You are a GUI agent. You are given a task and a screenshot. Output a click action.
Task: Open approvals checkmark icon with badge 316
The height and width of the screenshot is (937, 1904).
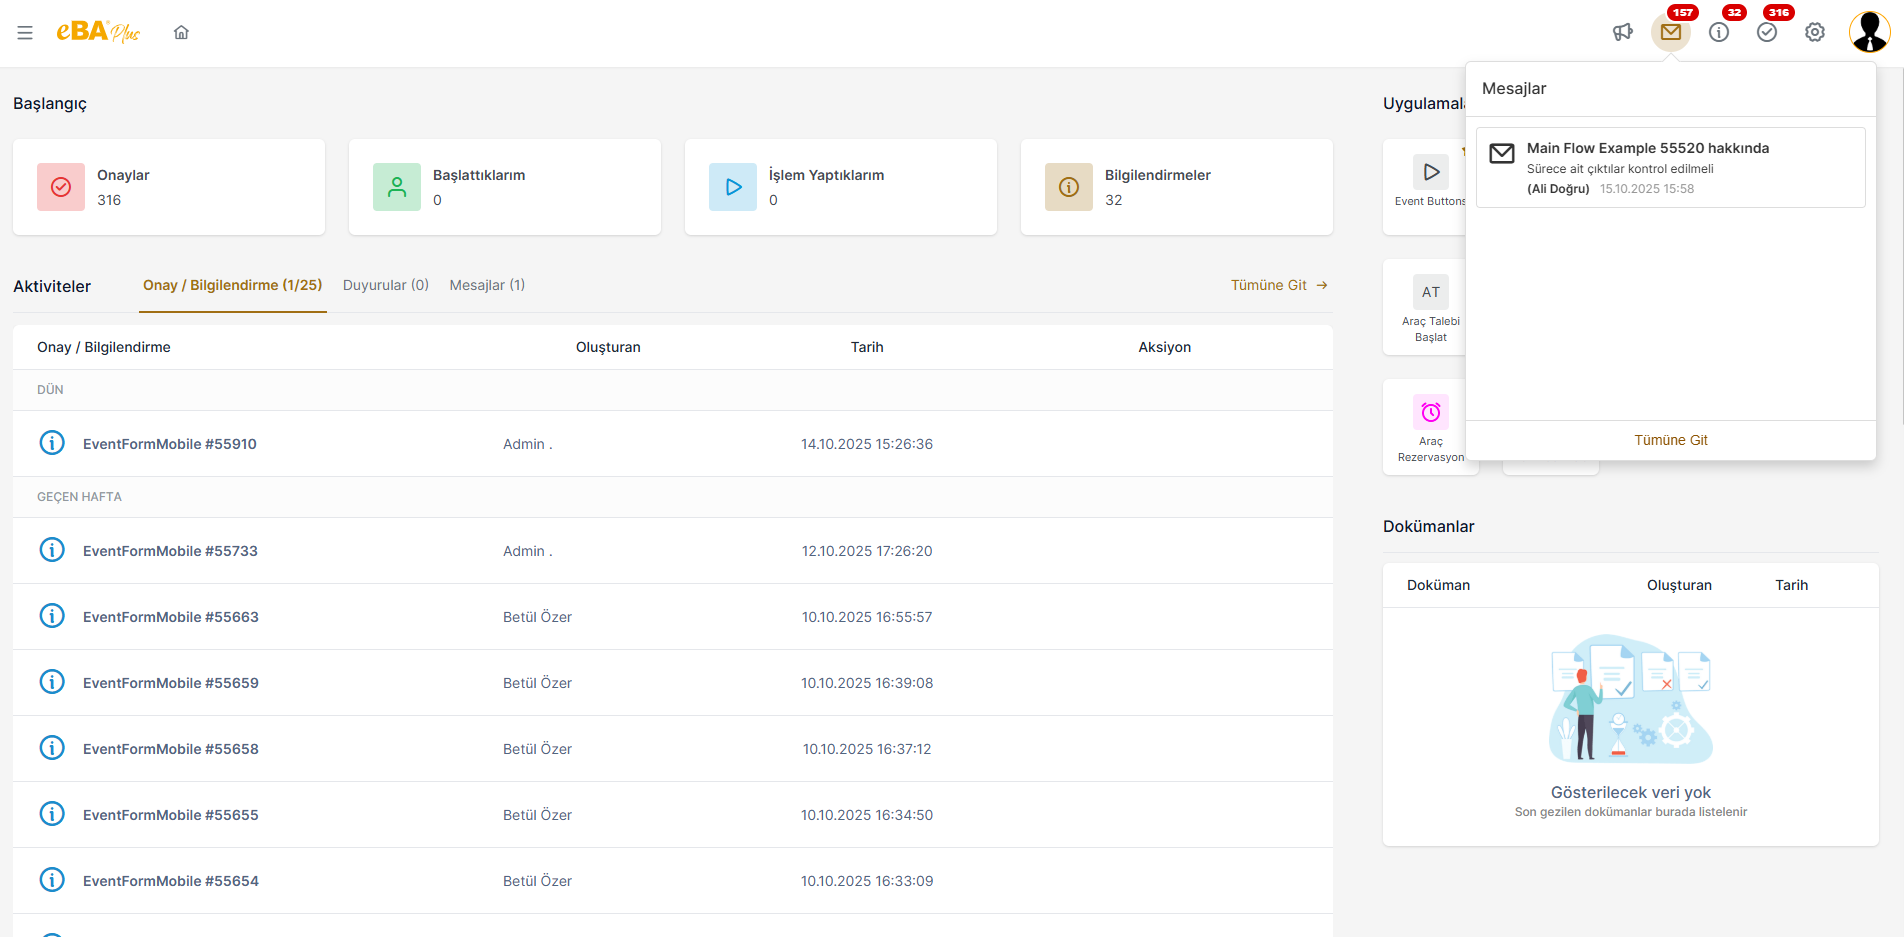click(1767, 33)
